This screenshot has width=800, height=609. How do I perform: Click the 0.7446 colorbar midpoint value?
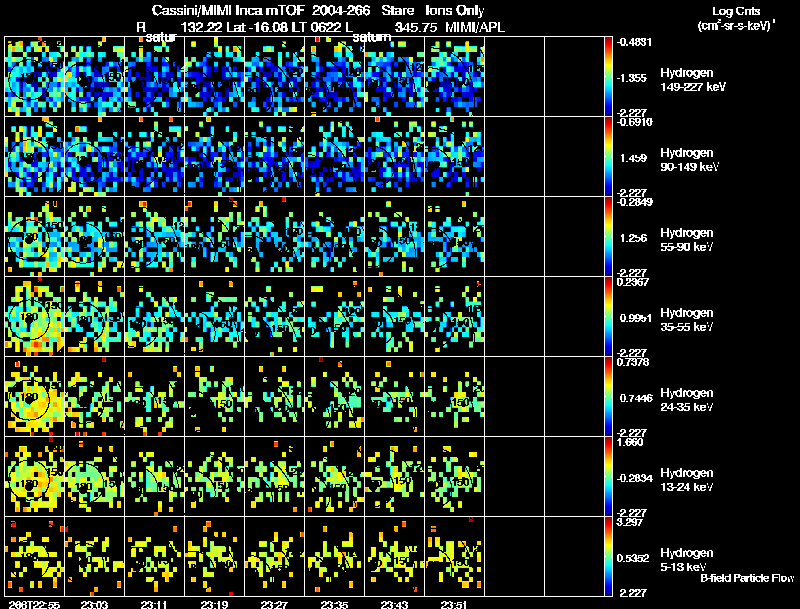[636, 398]
